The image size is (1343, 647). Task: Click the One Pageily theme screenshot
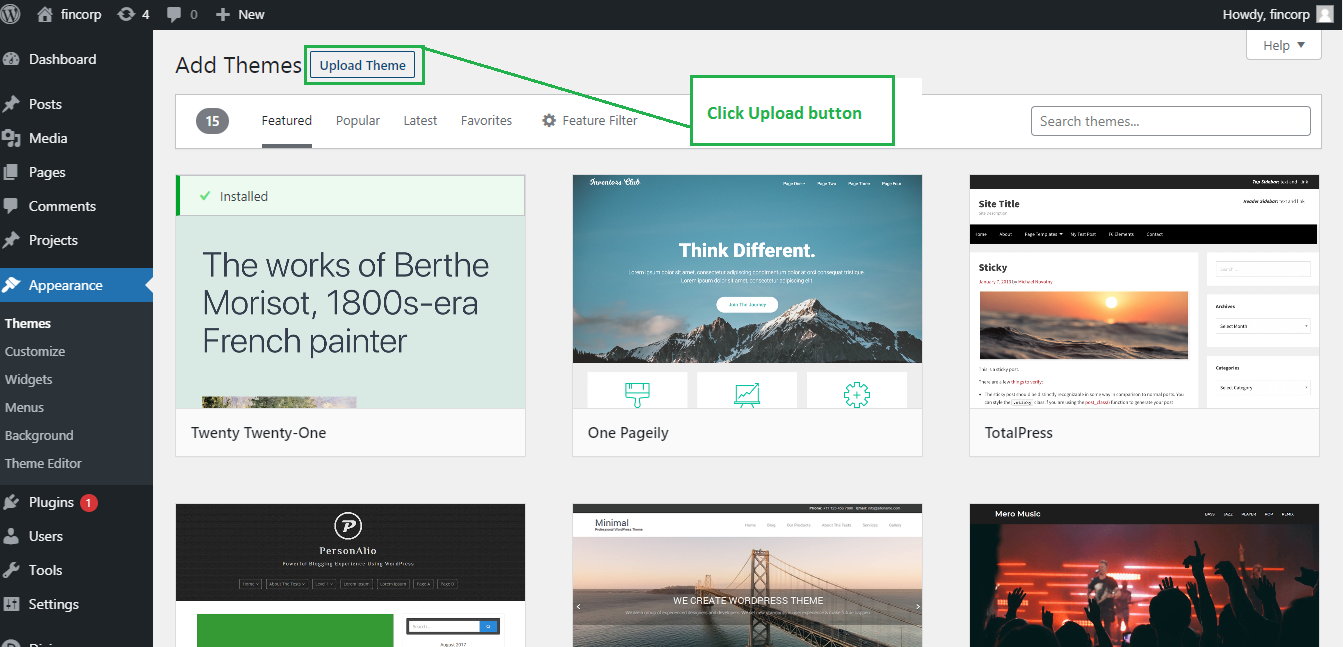pyautogui.click(x=747, y=292)
